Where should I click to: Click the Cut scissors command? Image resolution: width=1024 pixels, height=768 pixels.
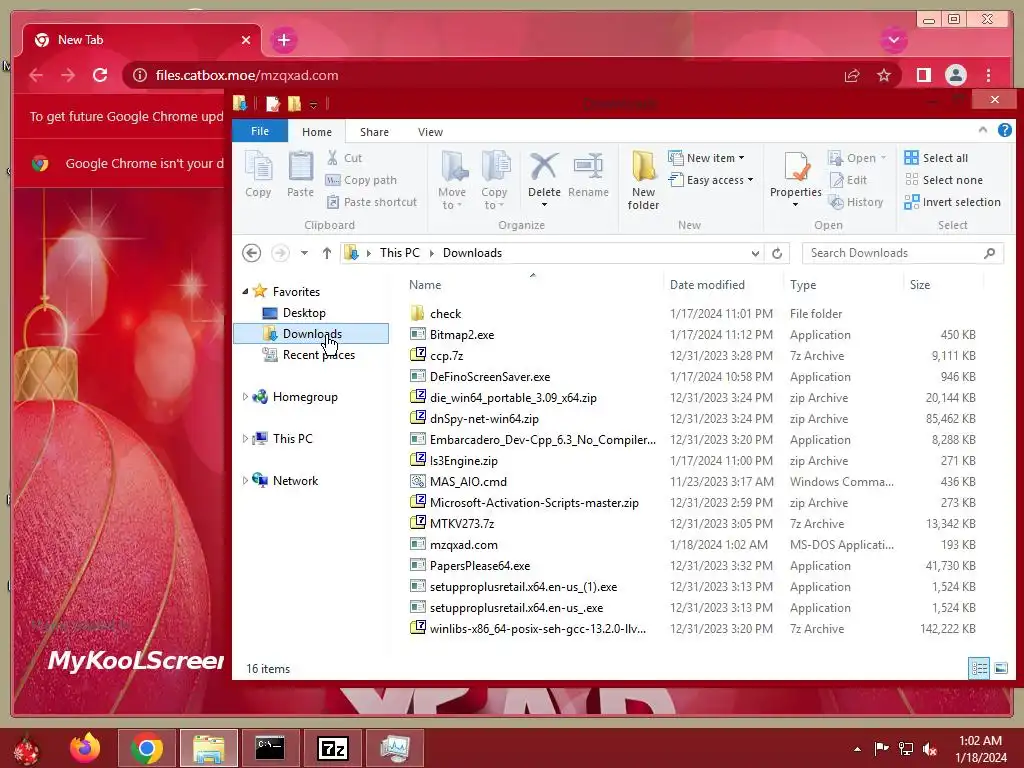pyautogui.click(x=344, y=158)
